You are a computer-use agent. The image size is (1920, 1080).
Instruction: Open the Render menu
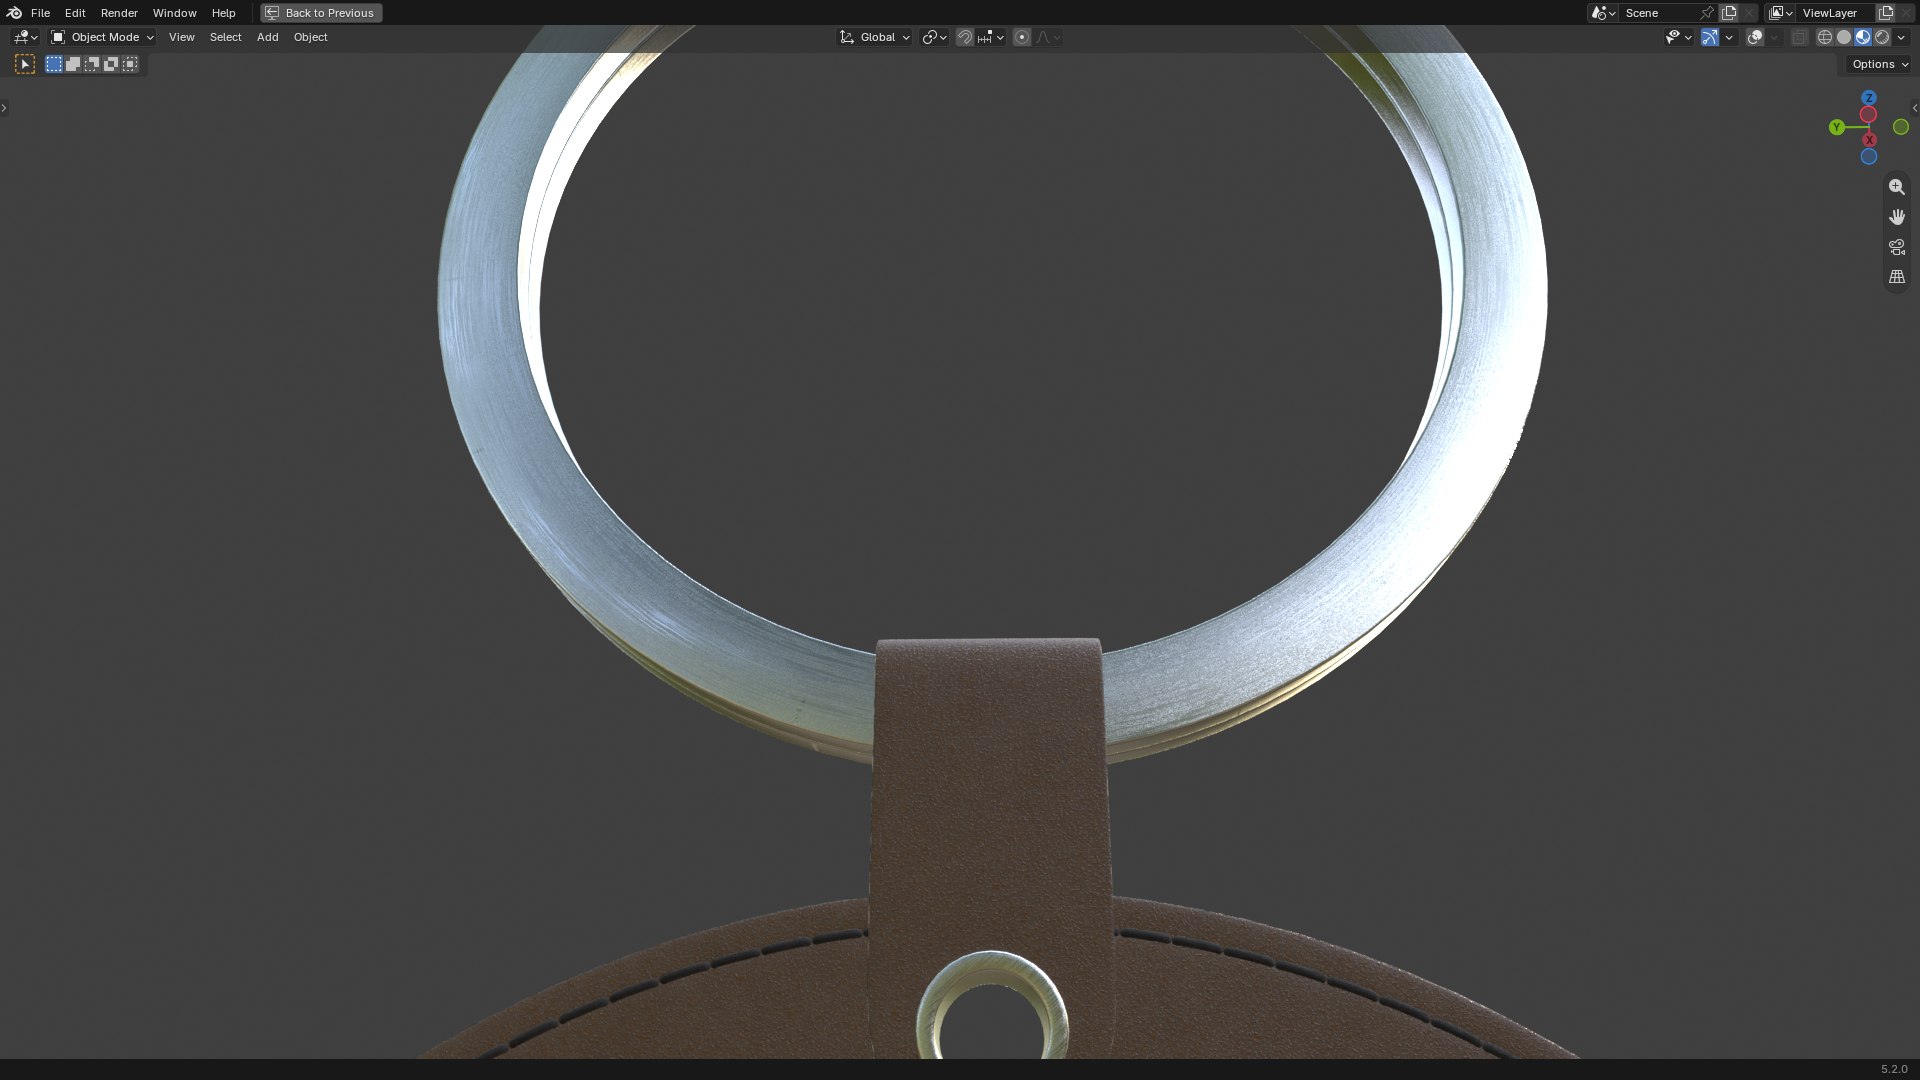(119, 13)
